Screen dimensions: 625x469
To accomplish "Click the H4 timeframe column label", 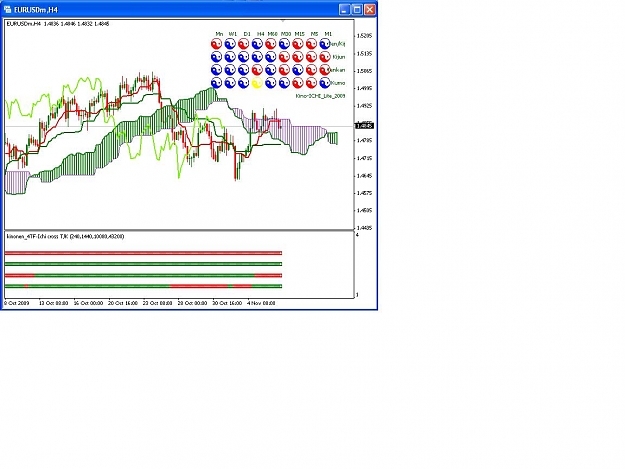I will tap(260, 34).
